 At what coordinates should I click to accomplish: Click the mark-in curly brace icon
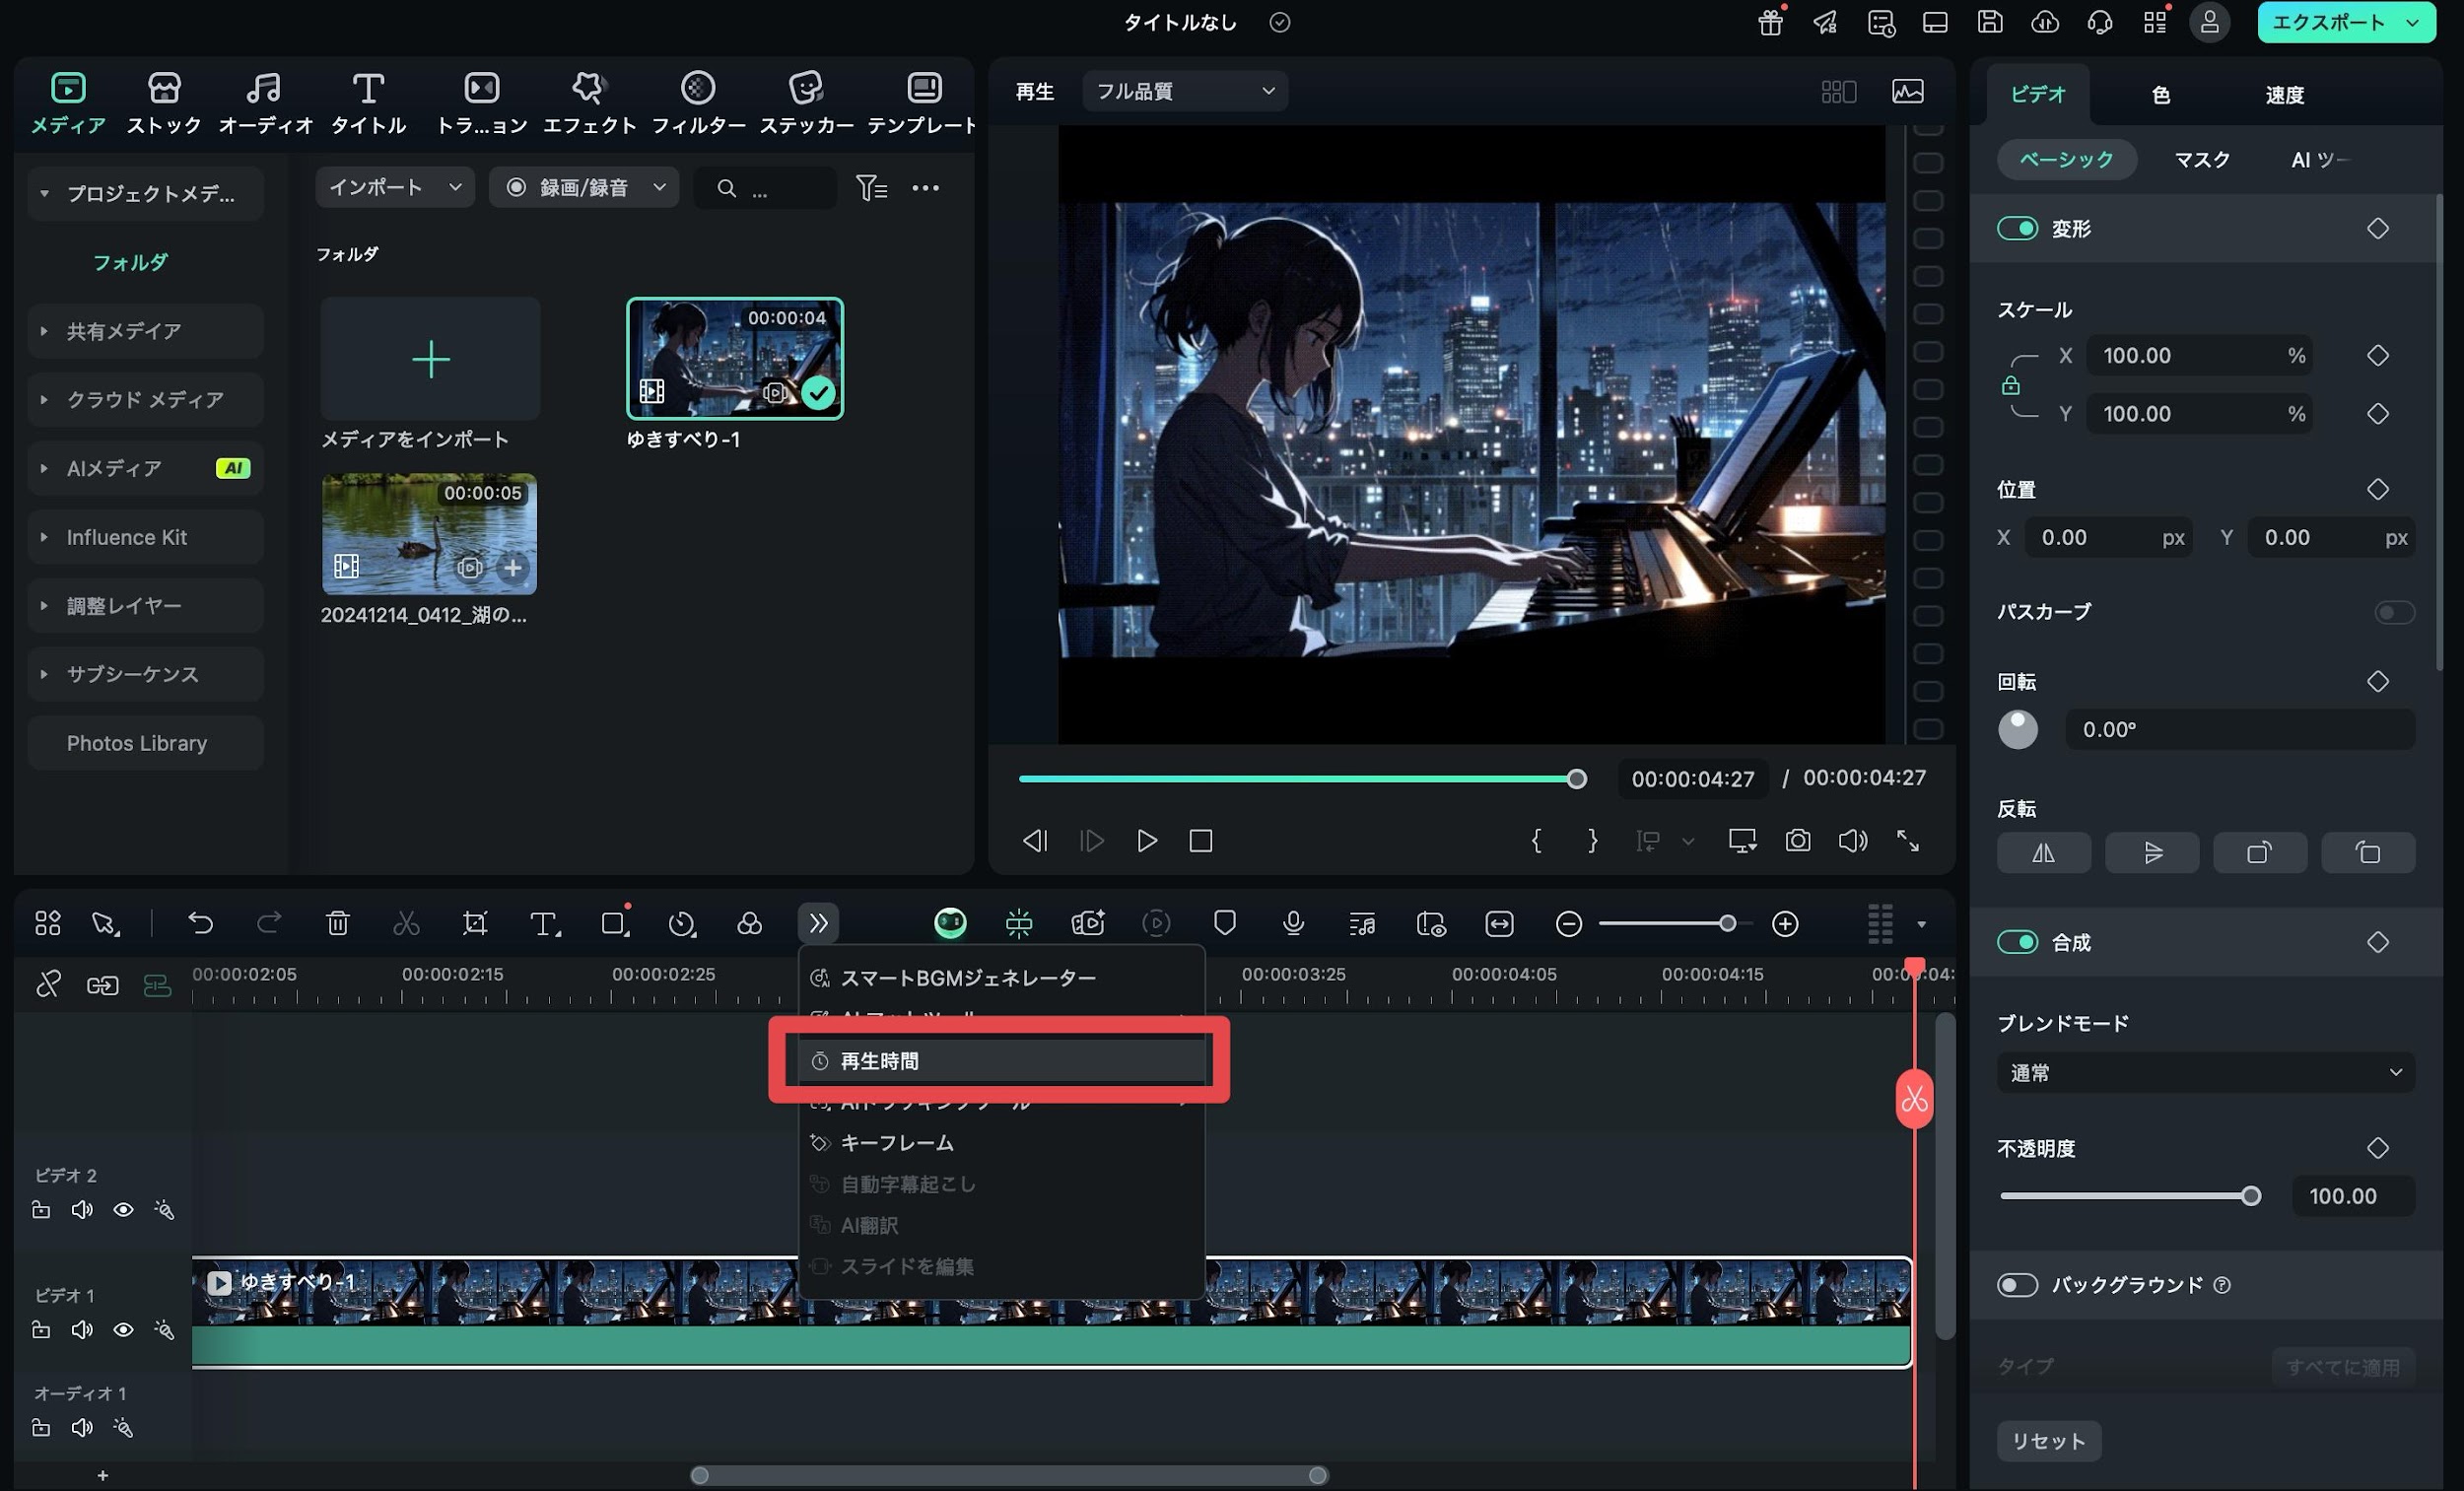pyautogui.click(x=1536, y=840)
